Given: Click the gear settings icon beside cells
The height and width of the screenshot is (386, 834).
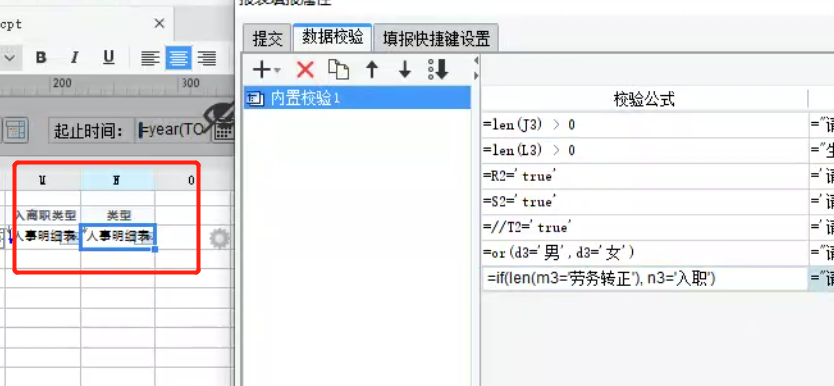Looking at the screenshot, I should [x=219, y=239].
